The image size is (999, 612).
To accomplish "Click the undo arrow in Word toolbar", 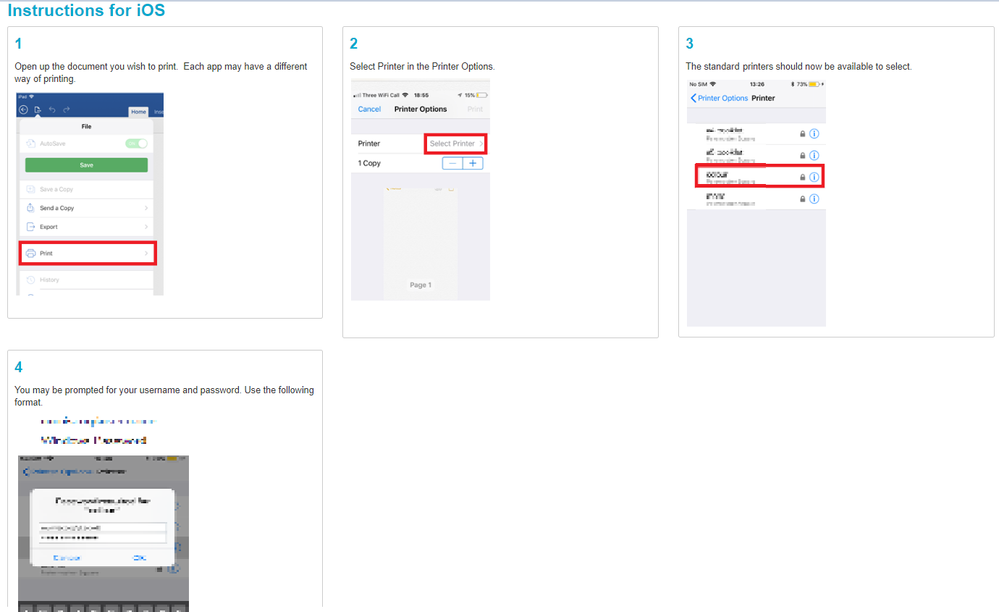I will pos(52,110).
